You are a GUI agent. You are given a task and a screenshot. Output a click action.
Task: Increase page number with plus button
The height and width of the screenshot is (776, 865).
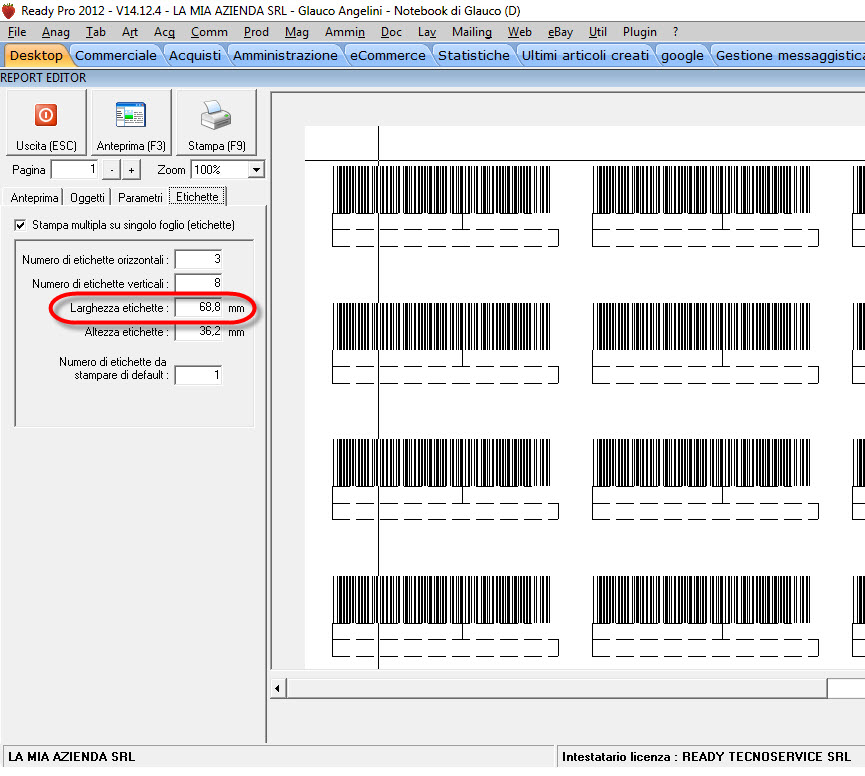coord(131,170)
